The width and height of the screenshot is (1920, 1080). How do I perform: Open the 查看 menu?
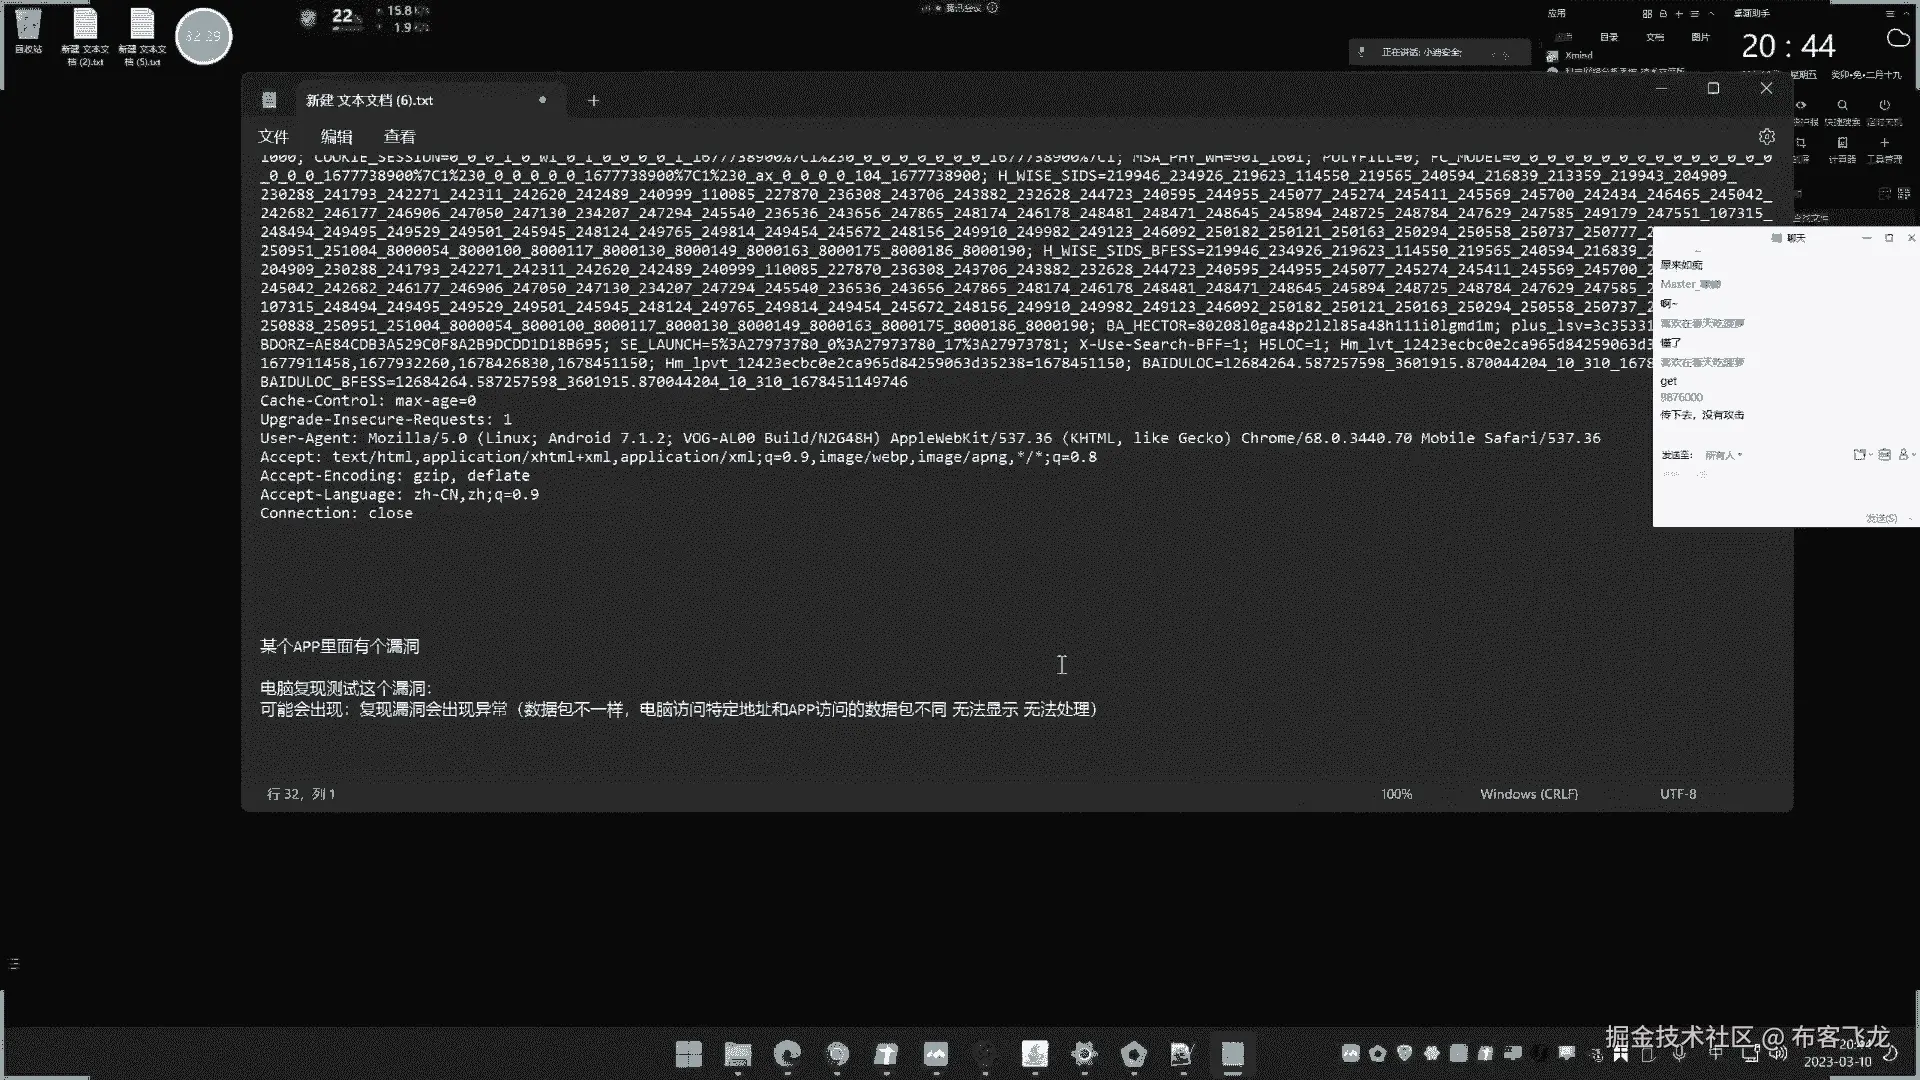(399, 136)
